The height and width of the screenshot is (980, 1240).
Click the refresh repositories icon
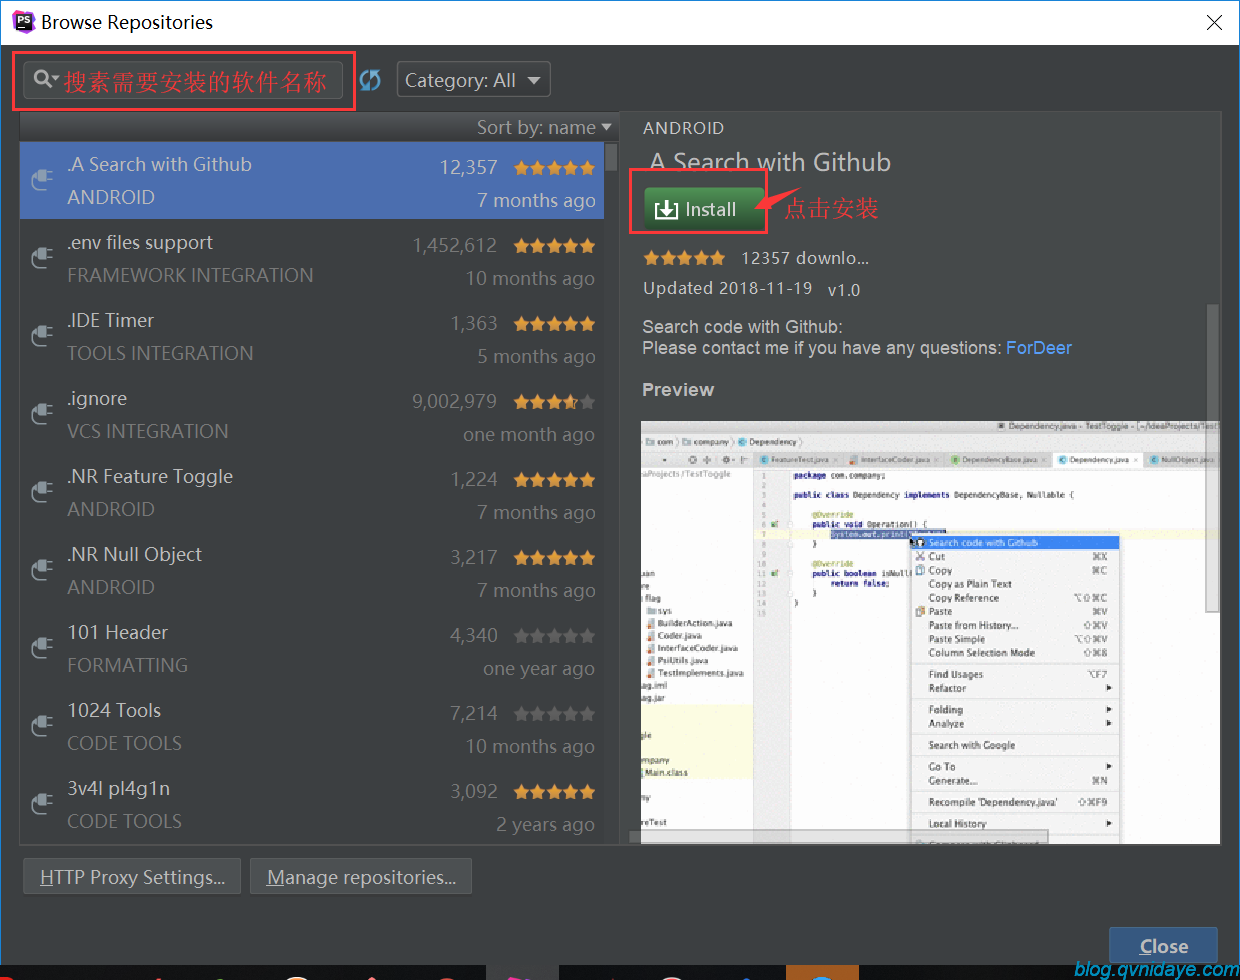point(370,80)
